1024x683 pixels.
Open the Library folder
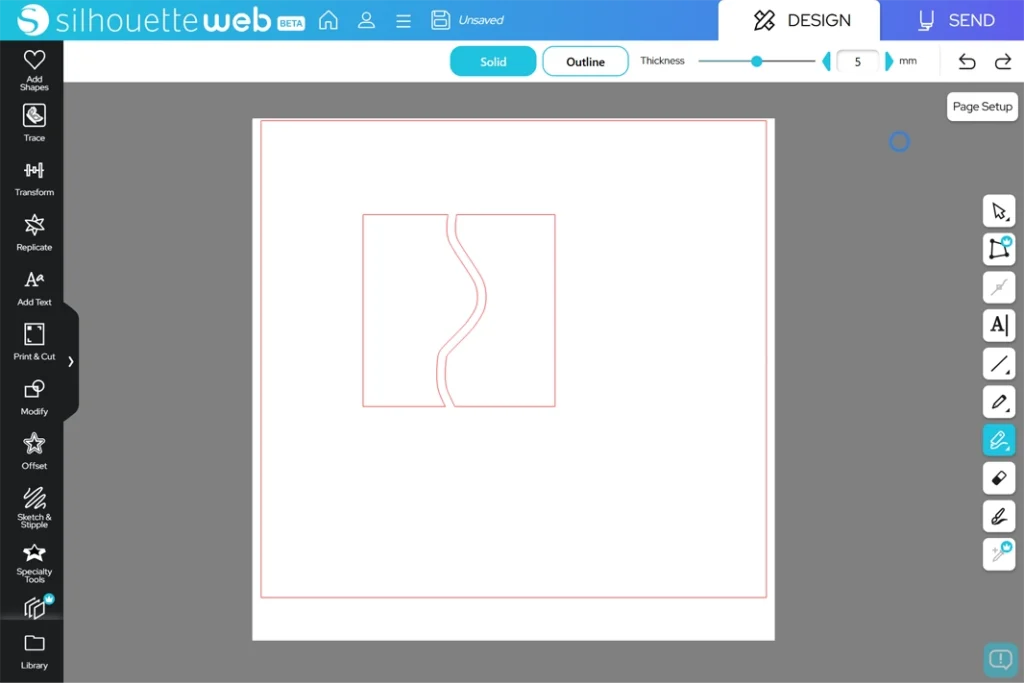[34, 648]
